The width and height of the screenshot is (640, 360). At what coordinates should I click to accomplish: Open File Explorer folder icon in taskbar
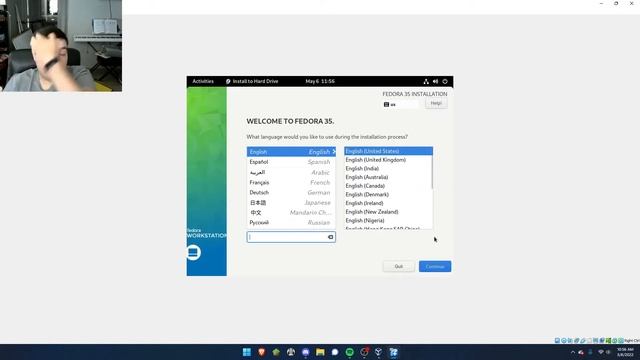tap(320, 352)
